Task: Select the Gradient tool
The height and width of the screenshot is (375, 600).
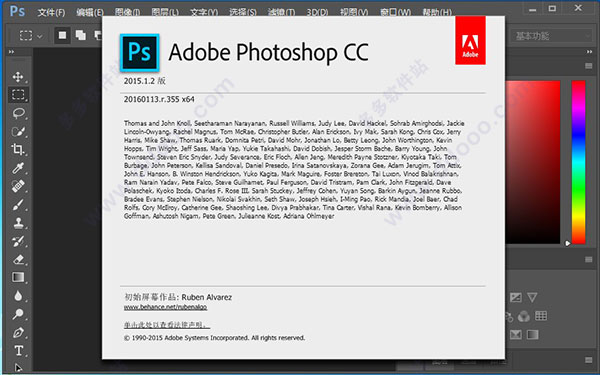Action: coord(18,277)
